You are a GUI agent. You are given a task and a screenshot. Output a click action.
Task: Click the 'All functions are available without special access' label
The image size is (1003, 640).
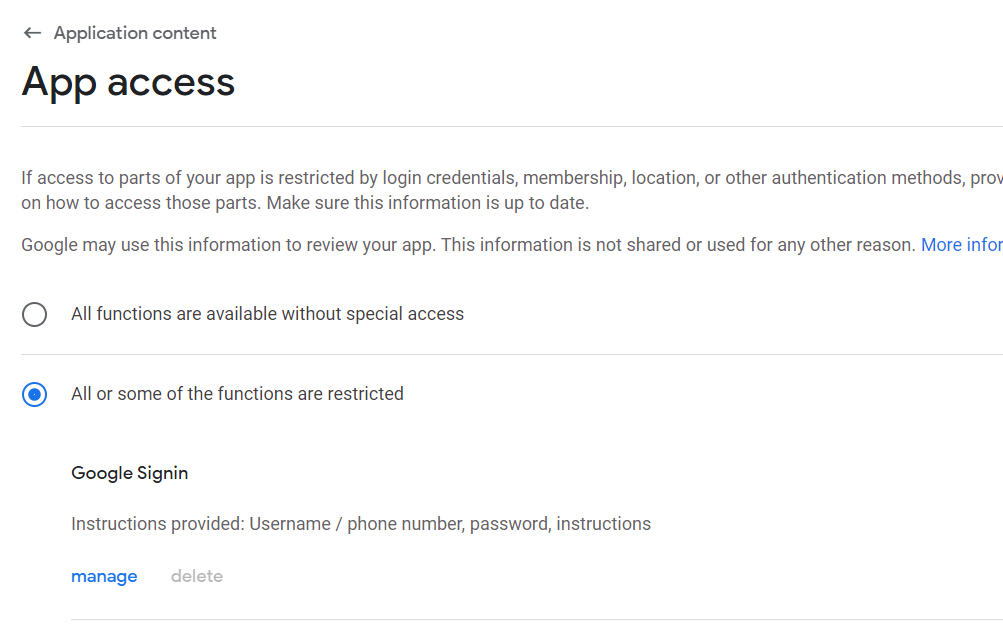[267, 314]
